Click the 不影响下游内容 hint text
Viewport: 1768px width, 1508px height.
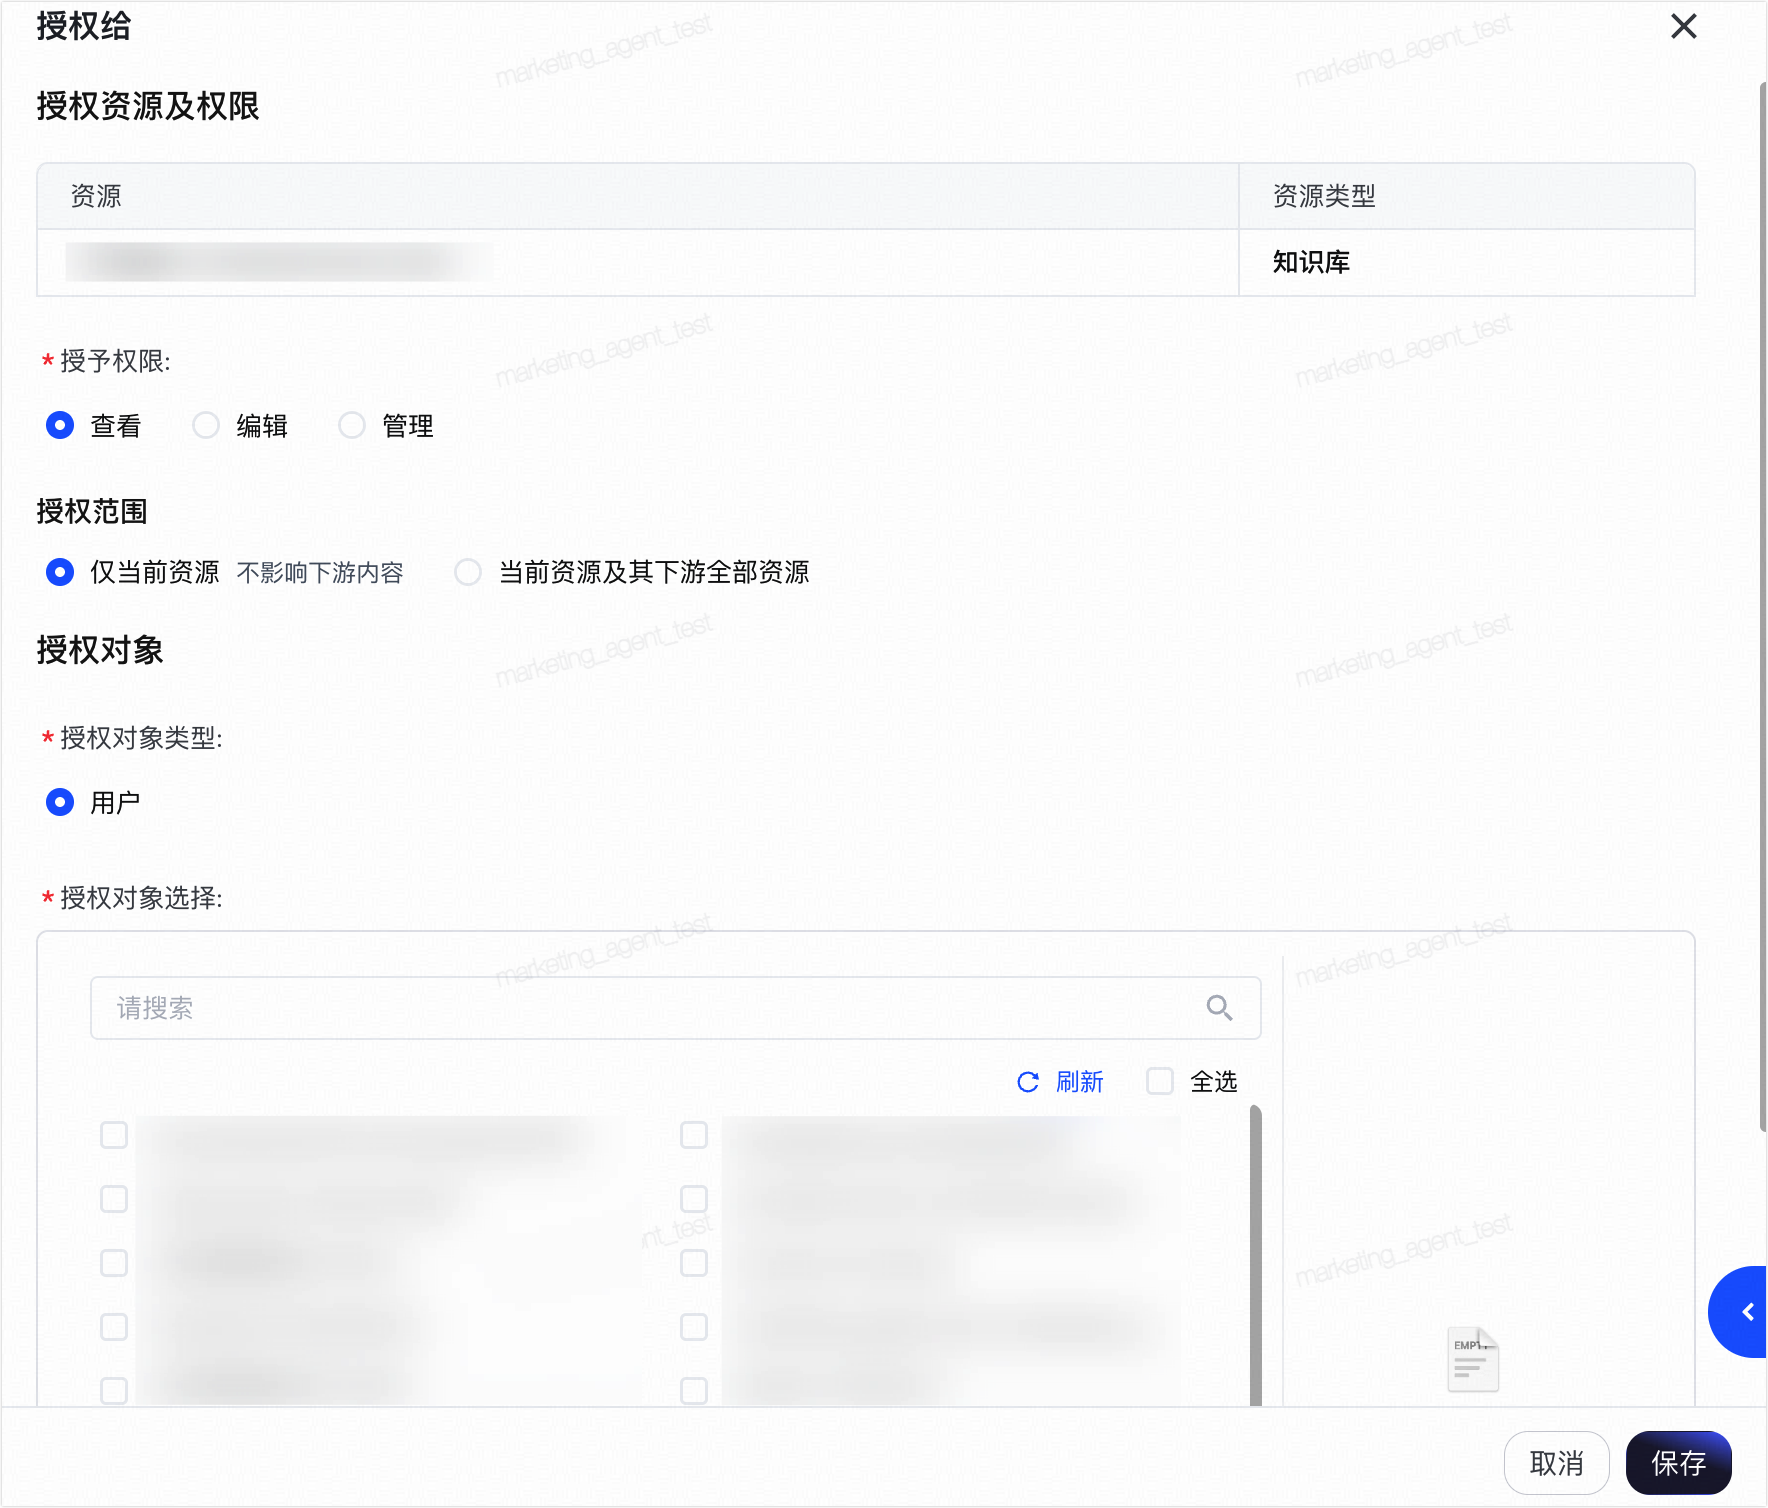(320, 573)
